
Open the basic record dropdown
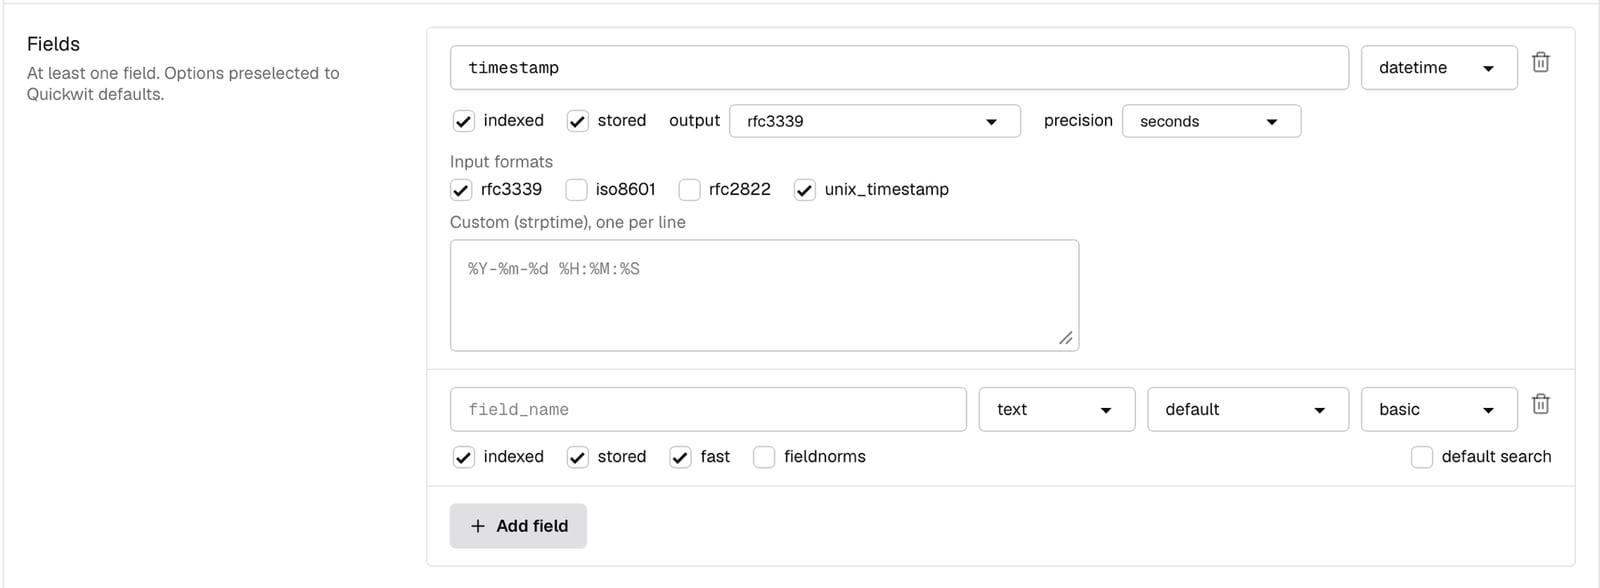pyautogui.click(x=1439, y=410)
